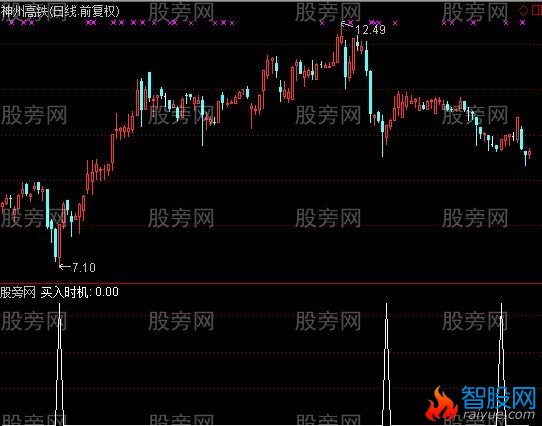Click the red diamond icon at chart corner
This screenshot has width=542, height=426.
coord(524,10)
